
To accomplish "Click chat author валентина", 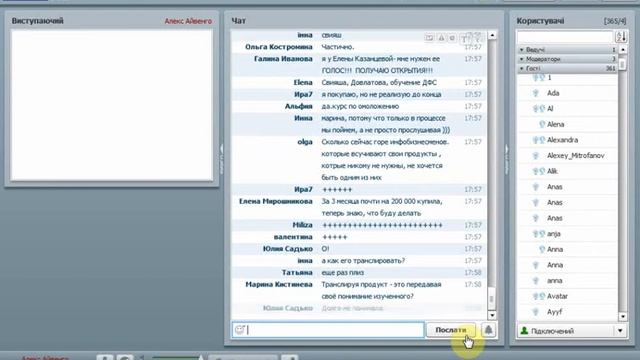I will click(x=293, y=237).
